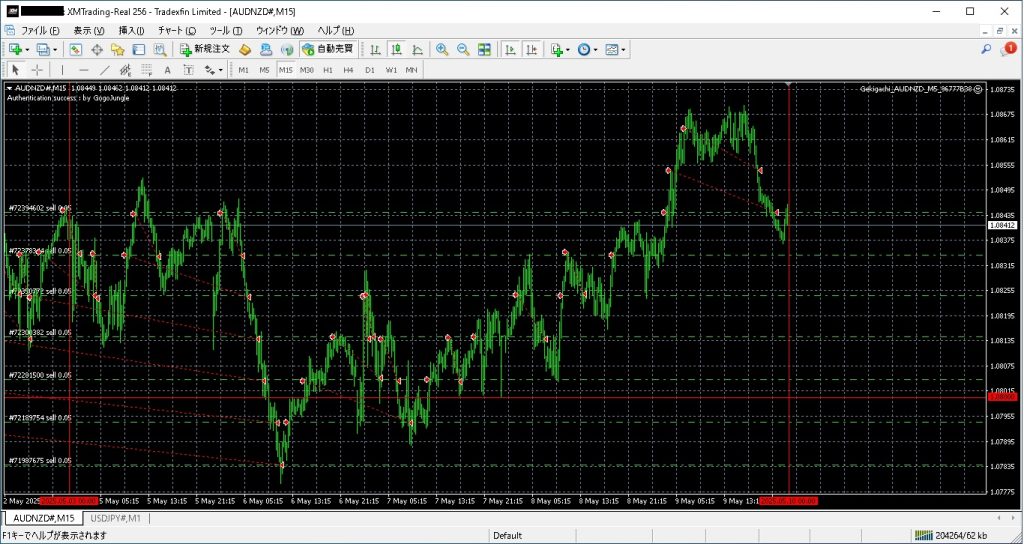
Task: Open the チャート (Chart) menu
Action: click(x=177, y=31)
